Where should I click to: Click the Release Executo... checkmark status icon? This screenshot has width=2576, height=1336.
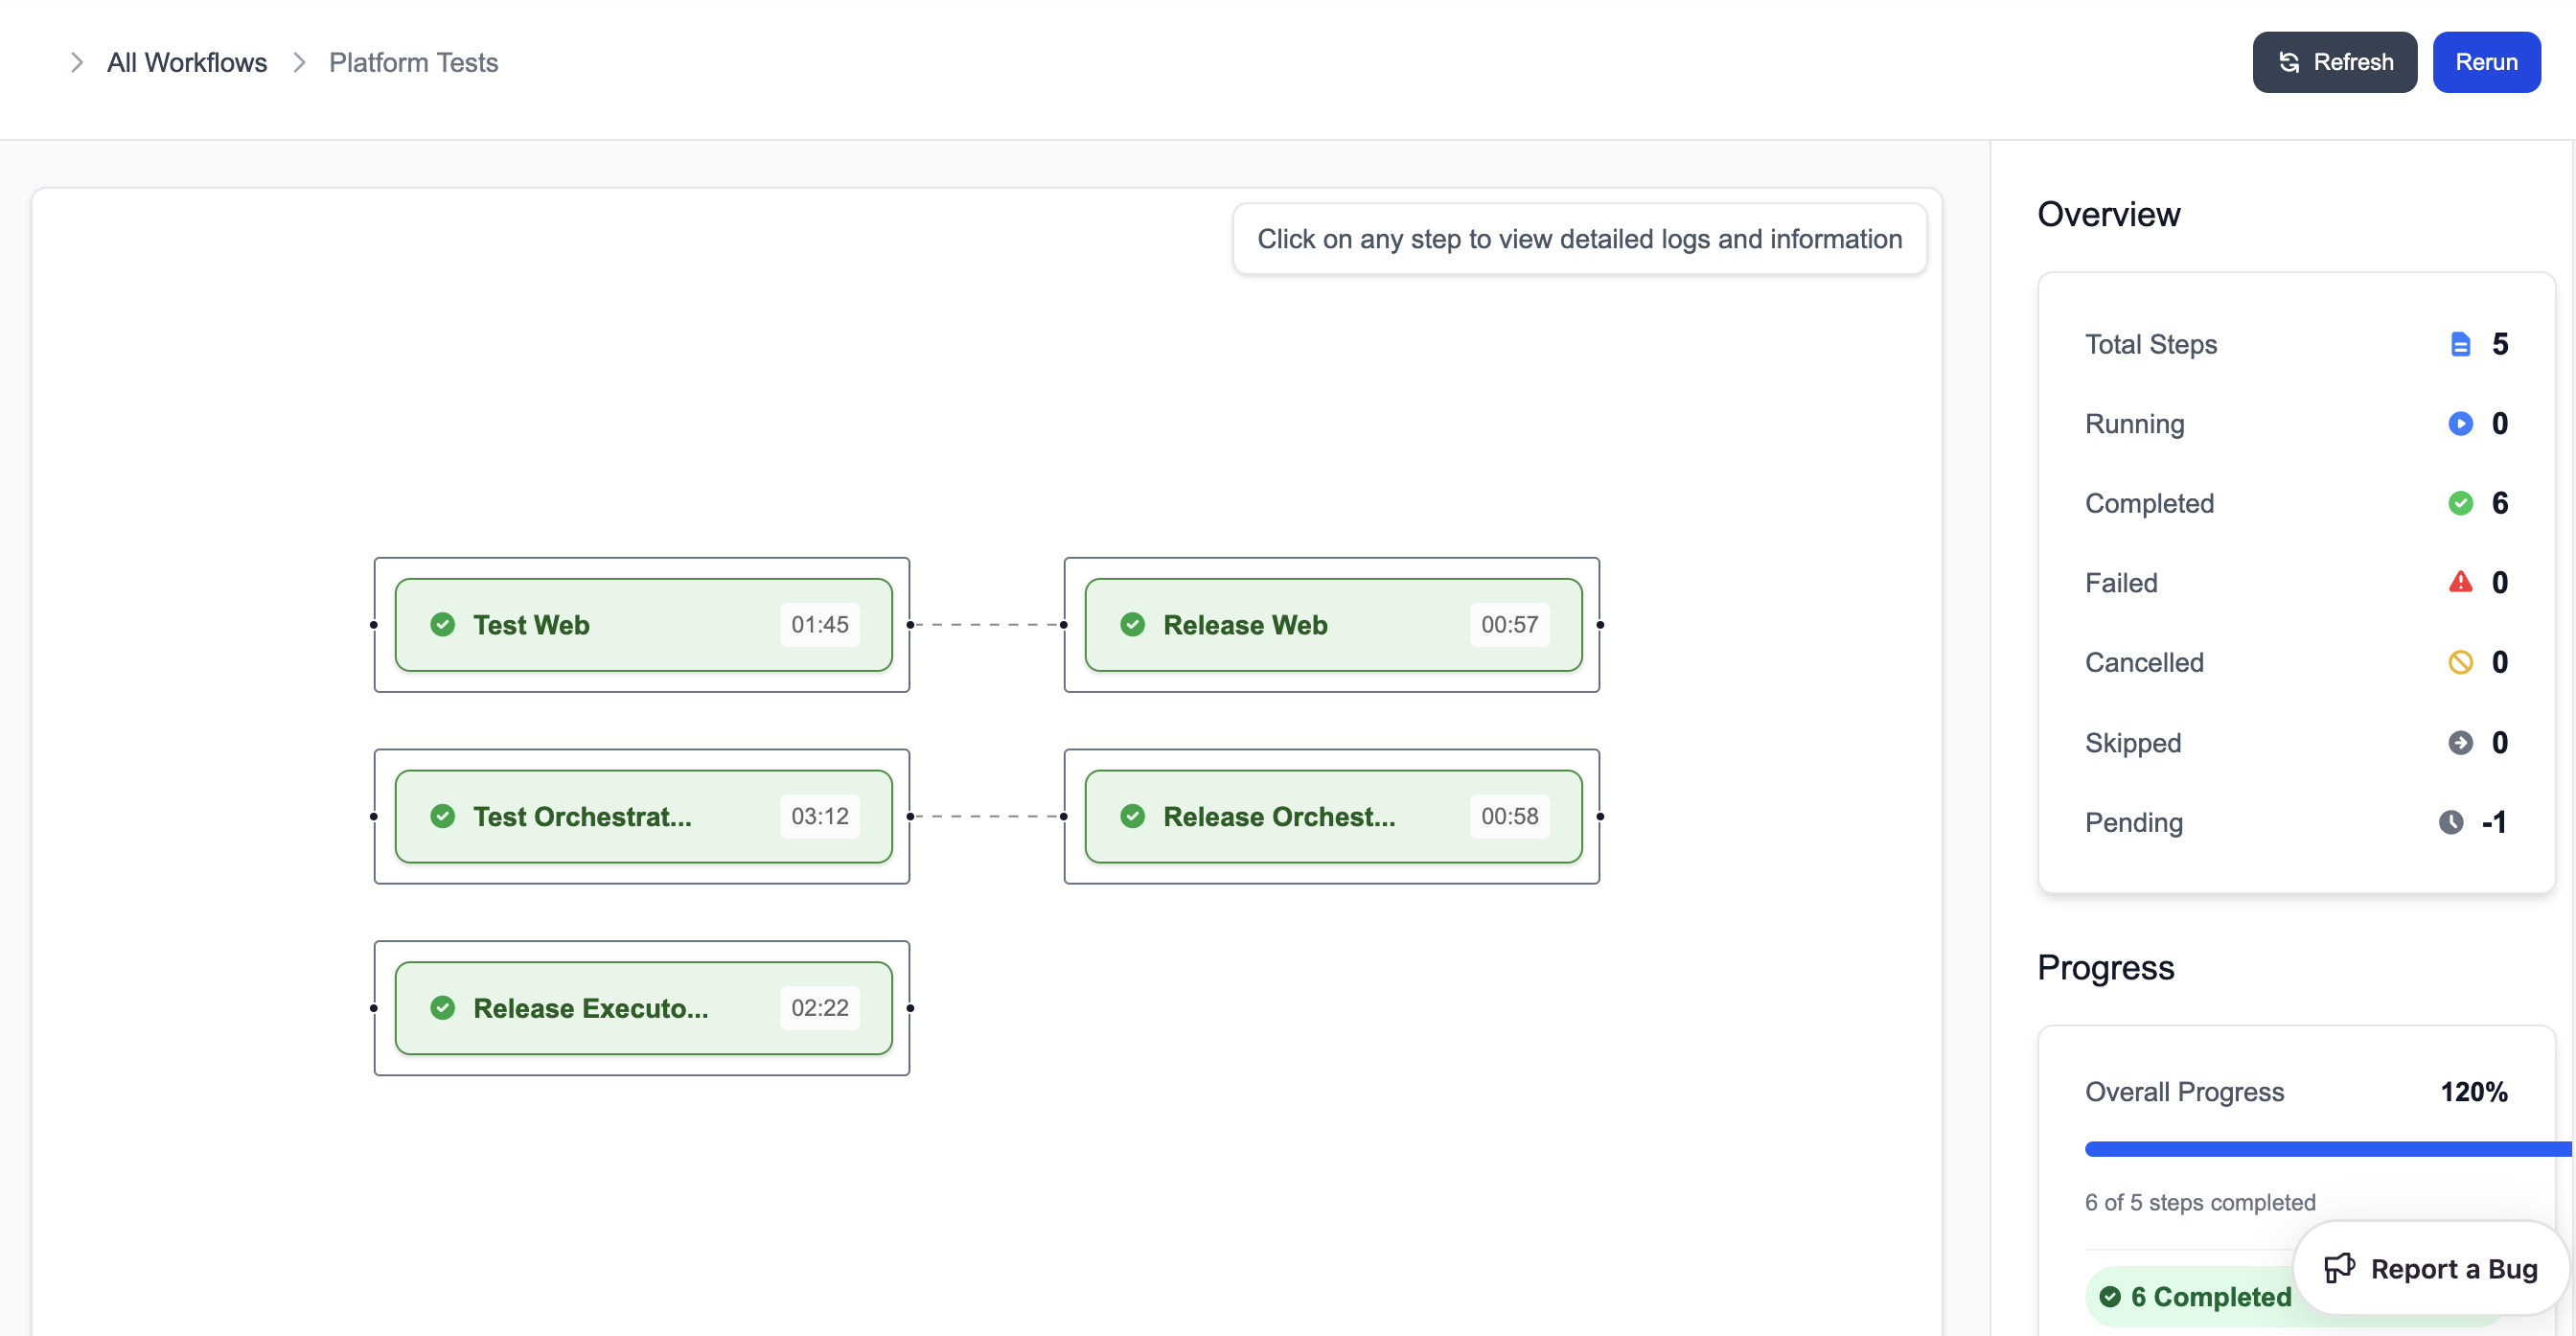(x=442, y=1008)
